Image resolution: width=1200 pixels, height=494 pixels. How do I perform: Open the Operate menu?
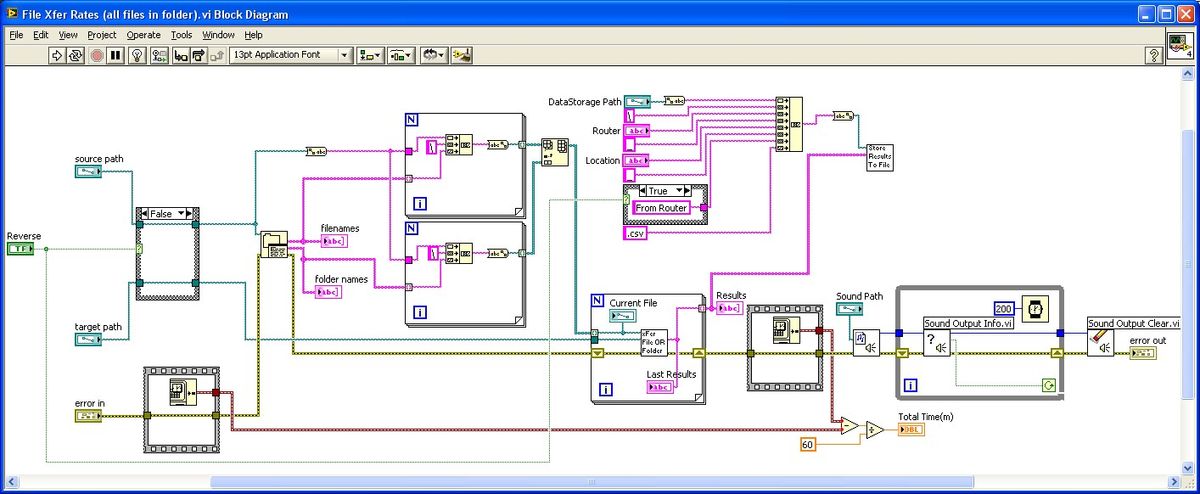[144, 34]
